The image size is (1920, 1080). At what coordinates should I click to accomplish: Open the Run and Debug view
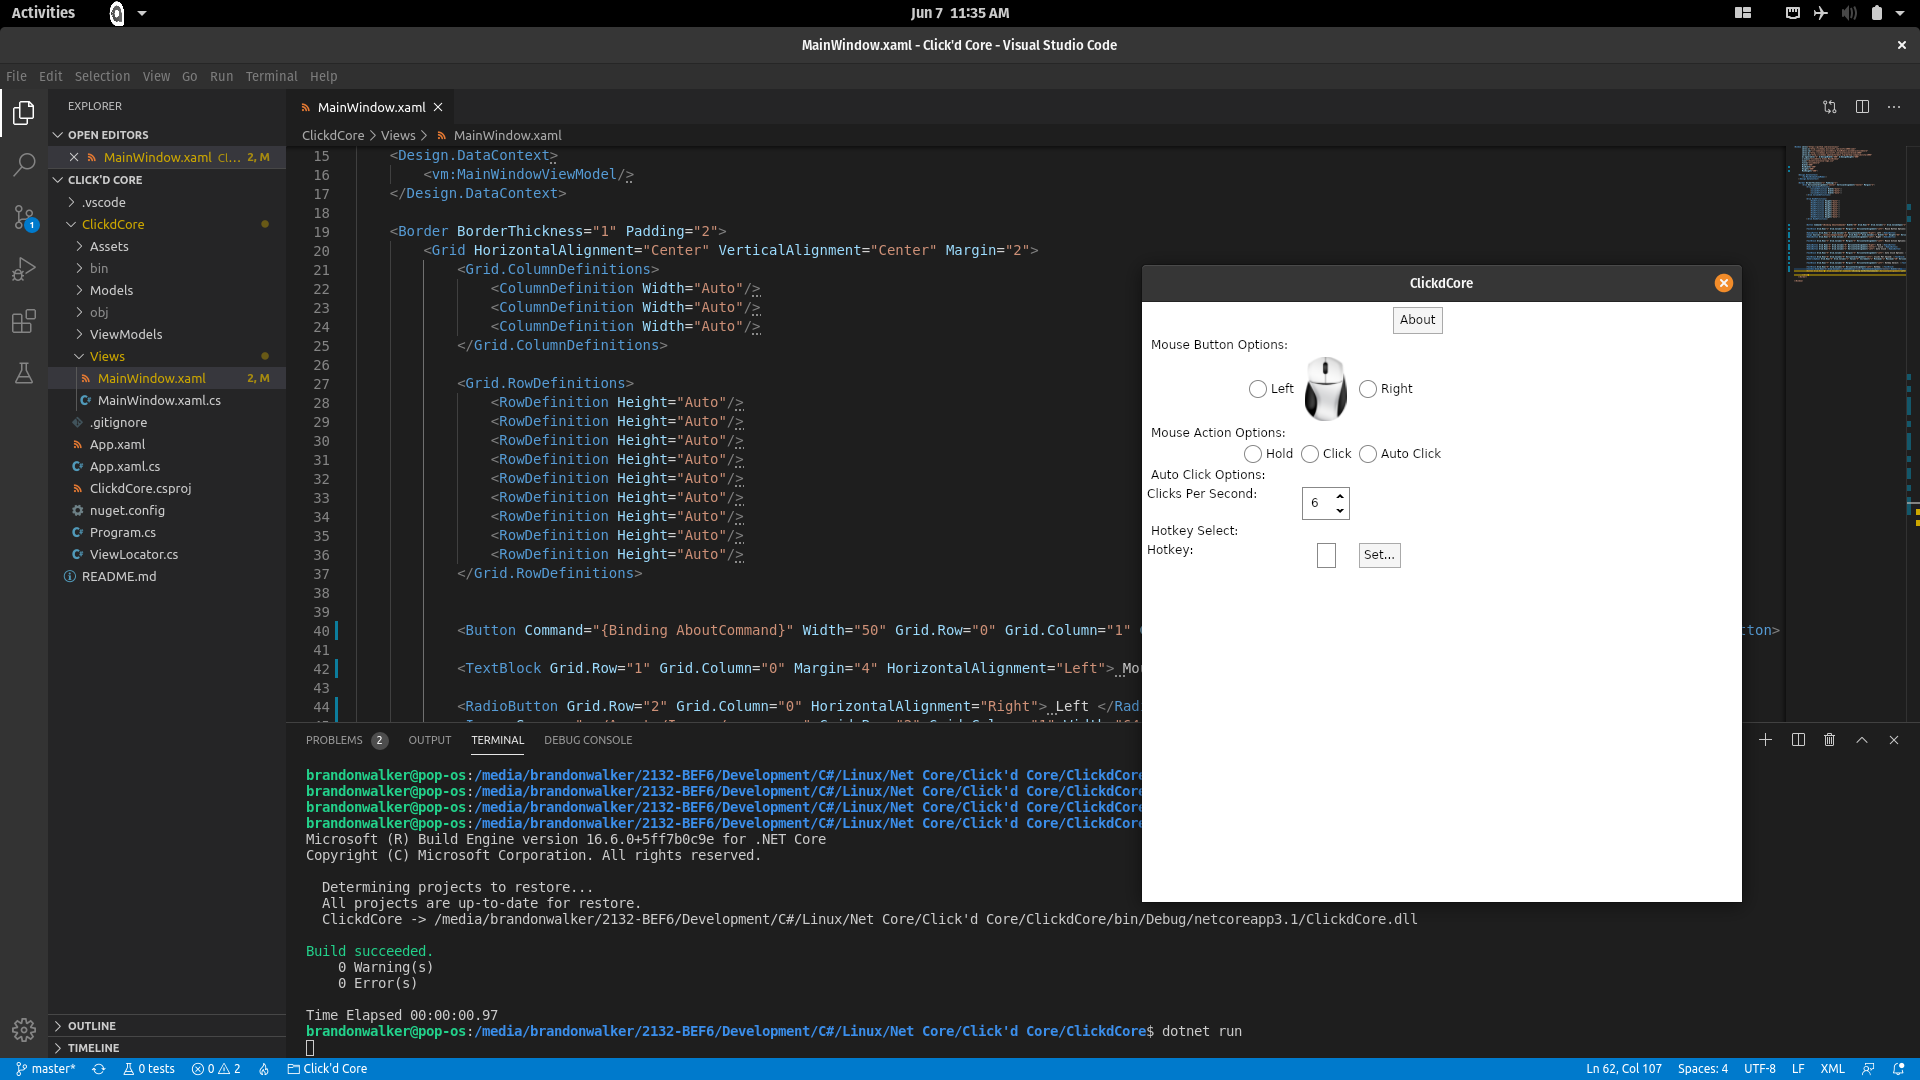coord(24,269)
